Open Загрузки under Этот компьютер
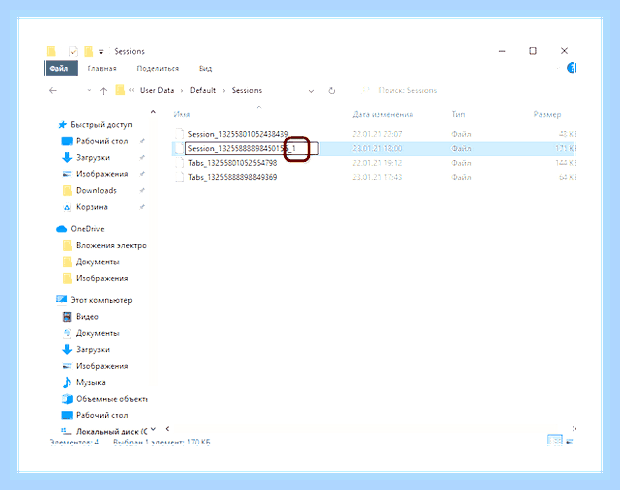 click(93, 350)
